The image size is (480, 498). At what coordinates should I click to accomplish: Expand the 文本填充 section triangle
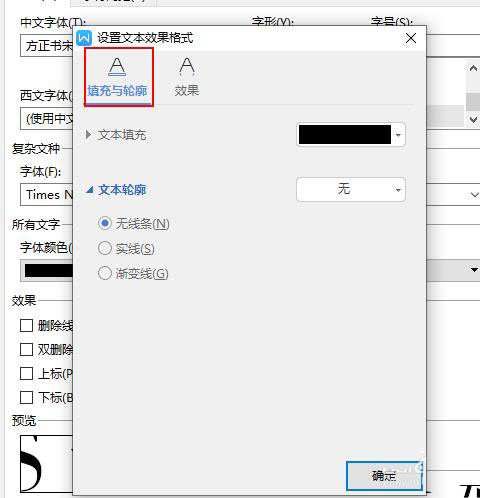tap(88, 135)
